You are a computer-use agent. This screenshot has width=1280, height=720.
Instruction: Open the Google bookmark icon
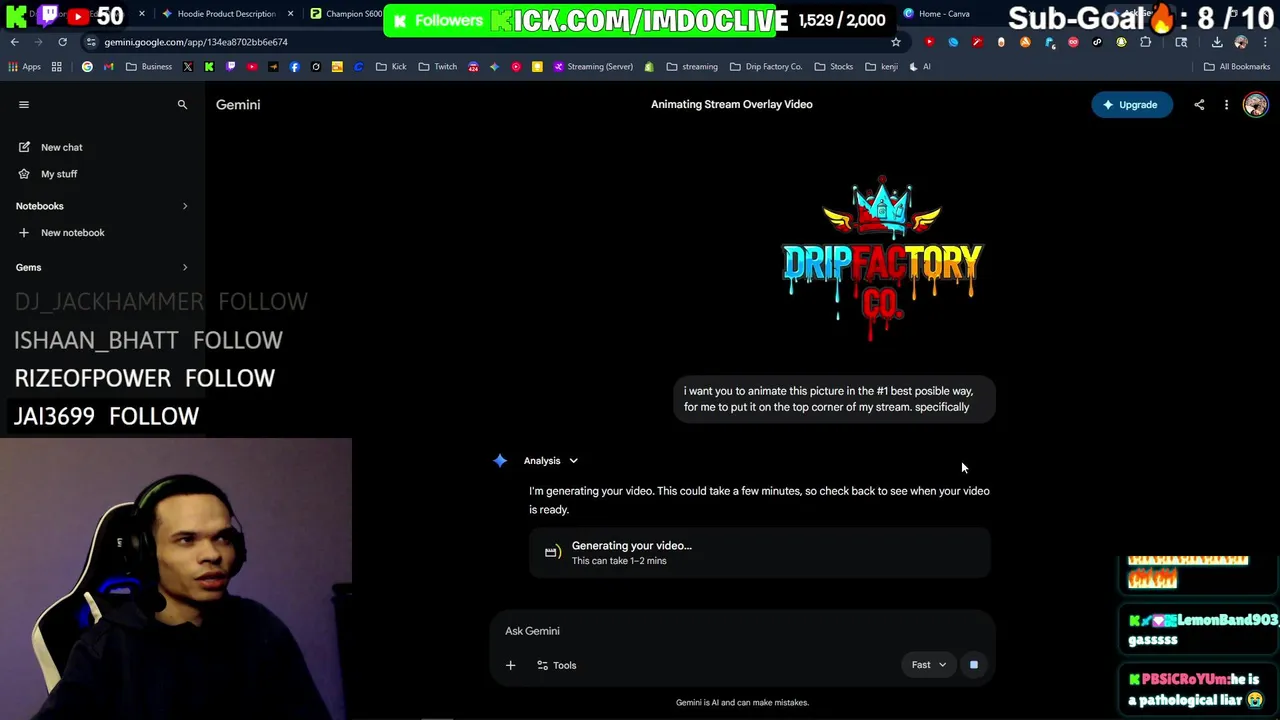[x=87, y=67]
